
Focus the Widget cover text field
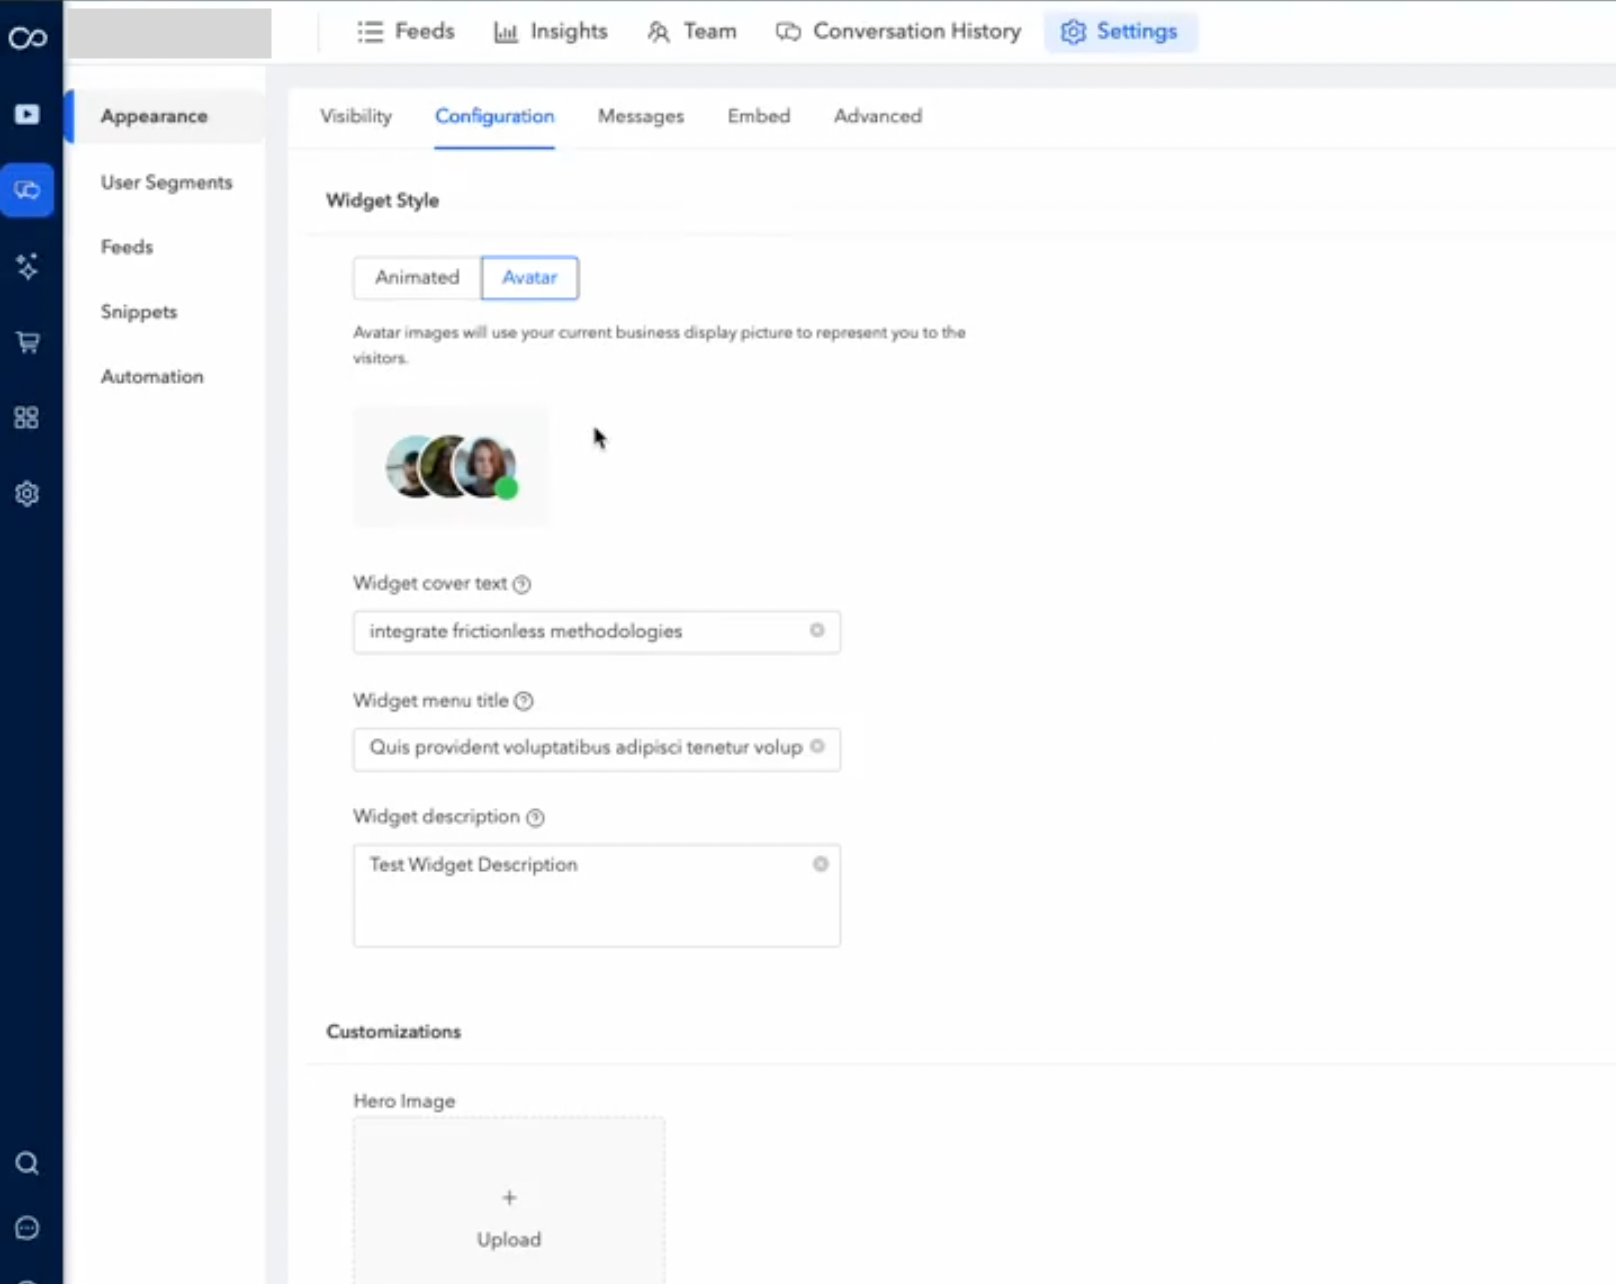pos(597,632)
